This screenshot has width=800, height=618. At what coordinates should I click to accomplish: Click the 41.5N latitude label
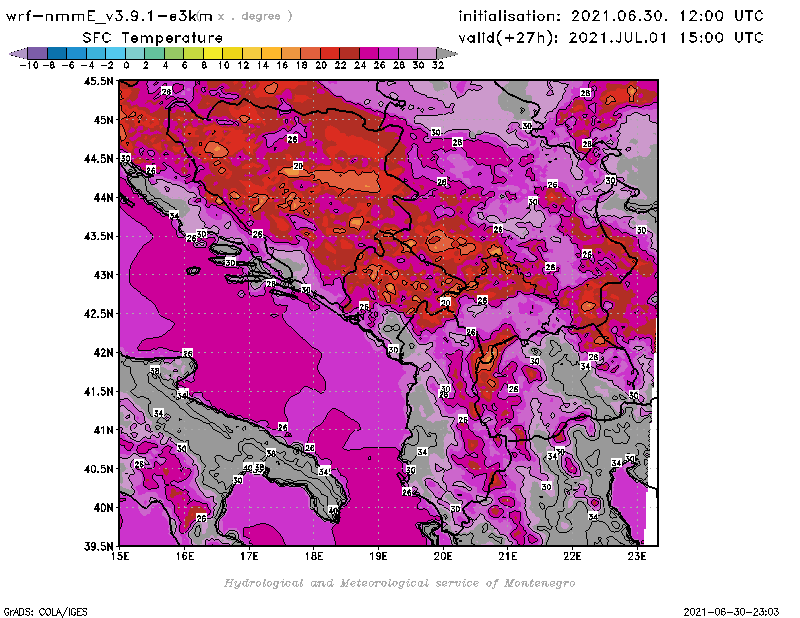tap(99, 391)
